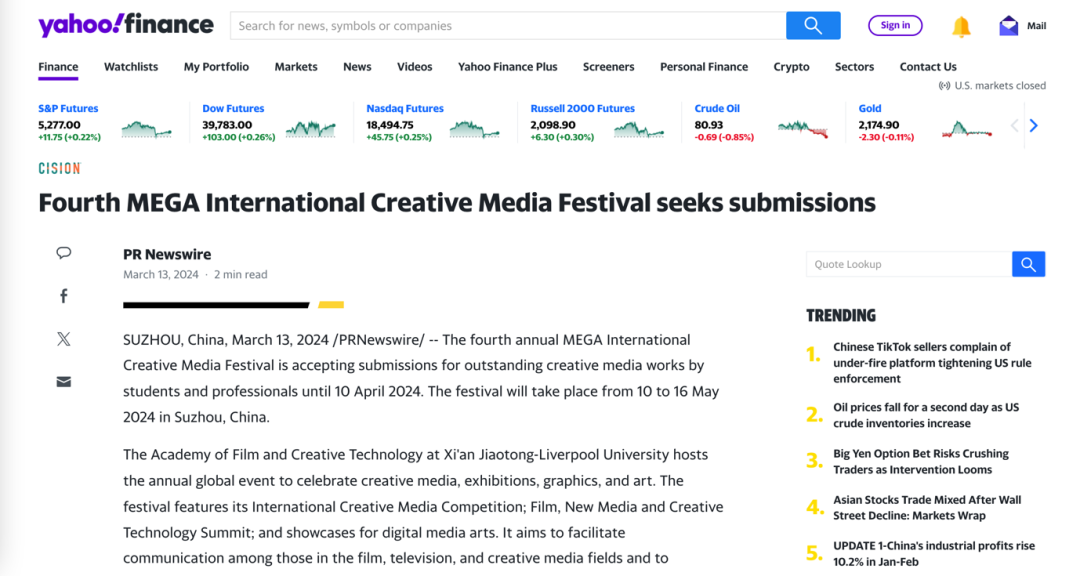Open the Markets menu
Viewport: 1080px width, 576px height.
tap(296, 67)
